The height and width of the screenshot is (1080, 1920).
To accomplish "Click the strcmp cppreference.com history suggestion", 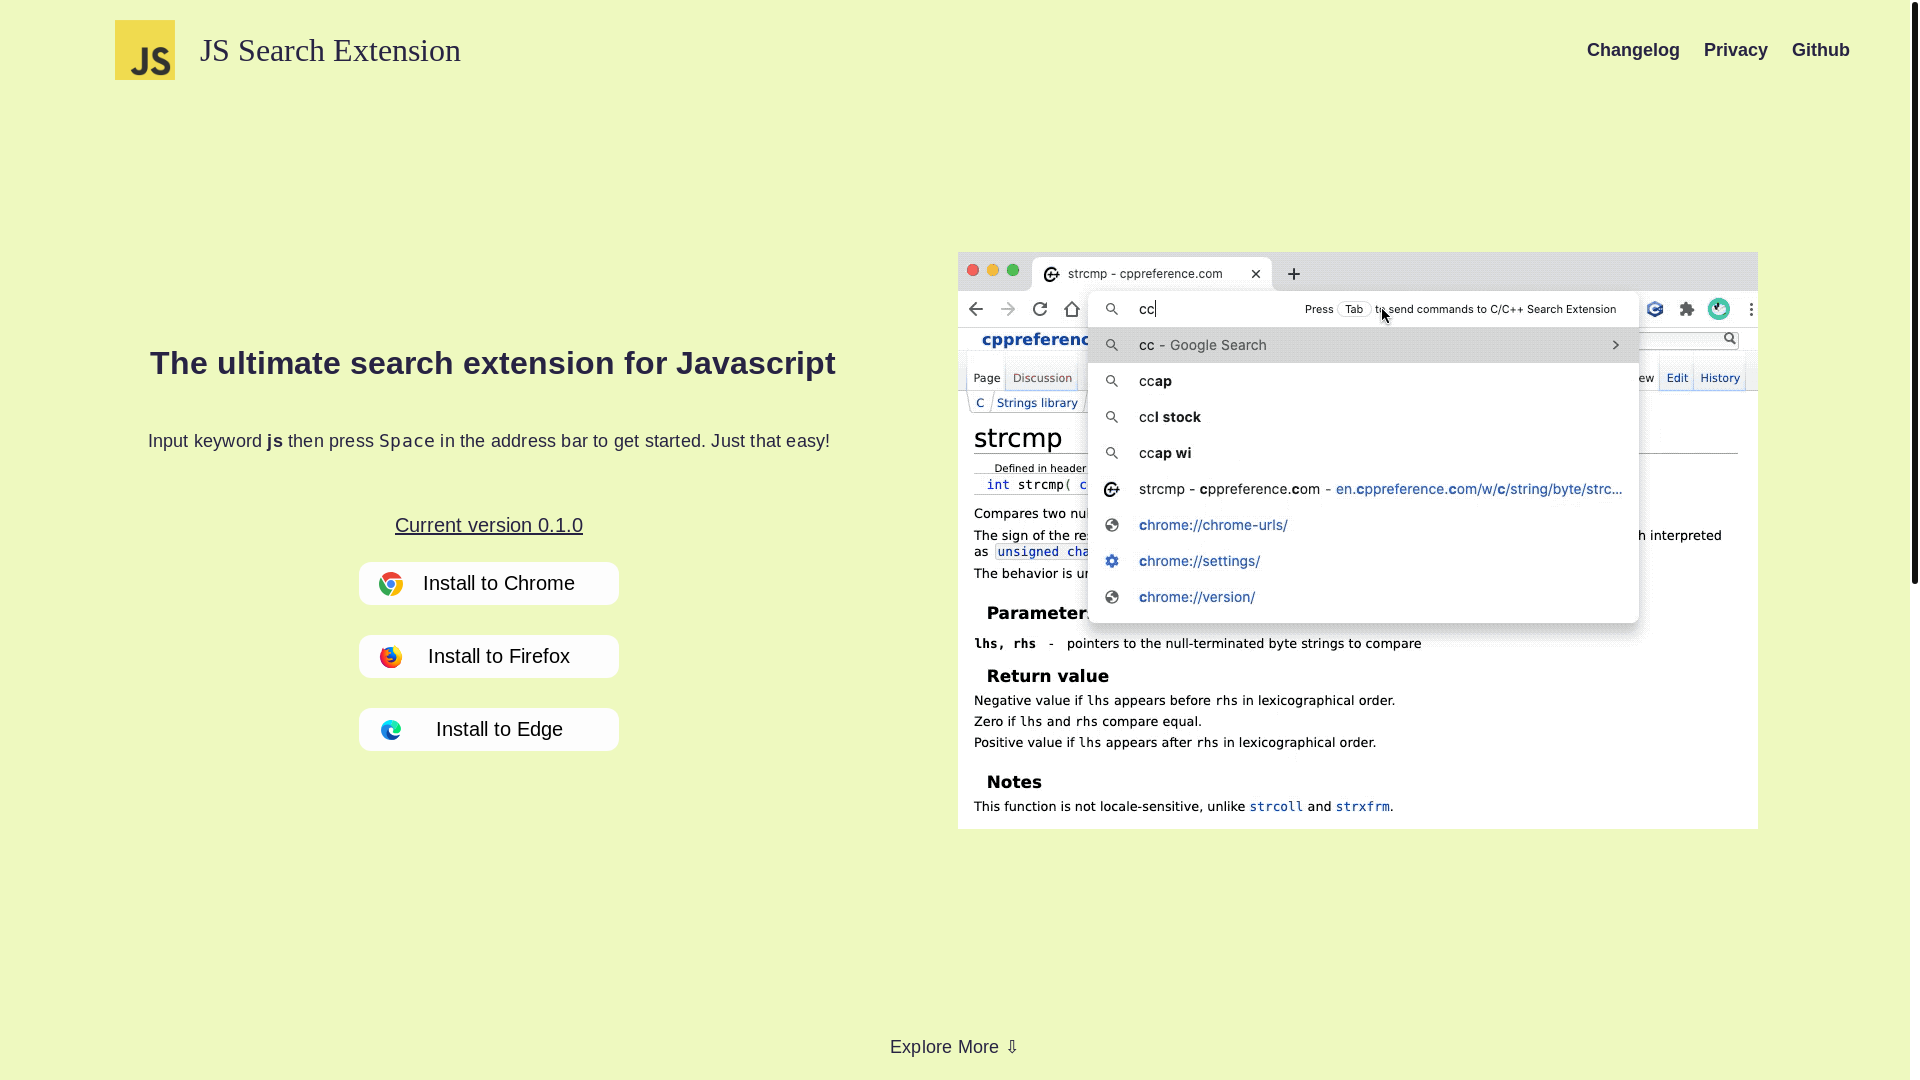I will click(x=1363, y=489).
